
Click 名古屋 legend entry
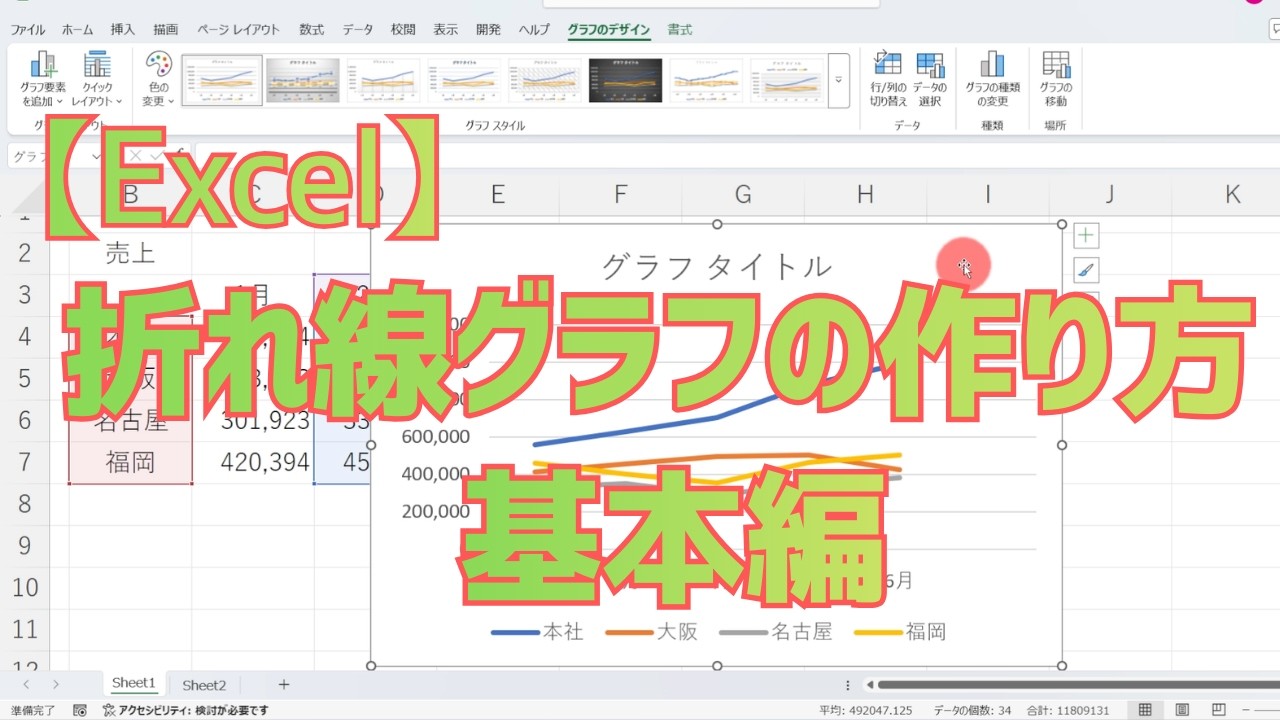pyautogui.click(x=776, y=632)
